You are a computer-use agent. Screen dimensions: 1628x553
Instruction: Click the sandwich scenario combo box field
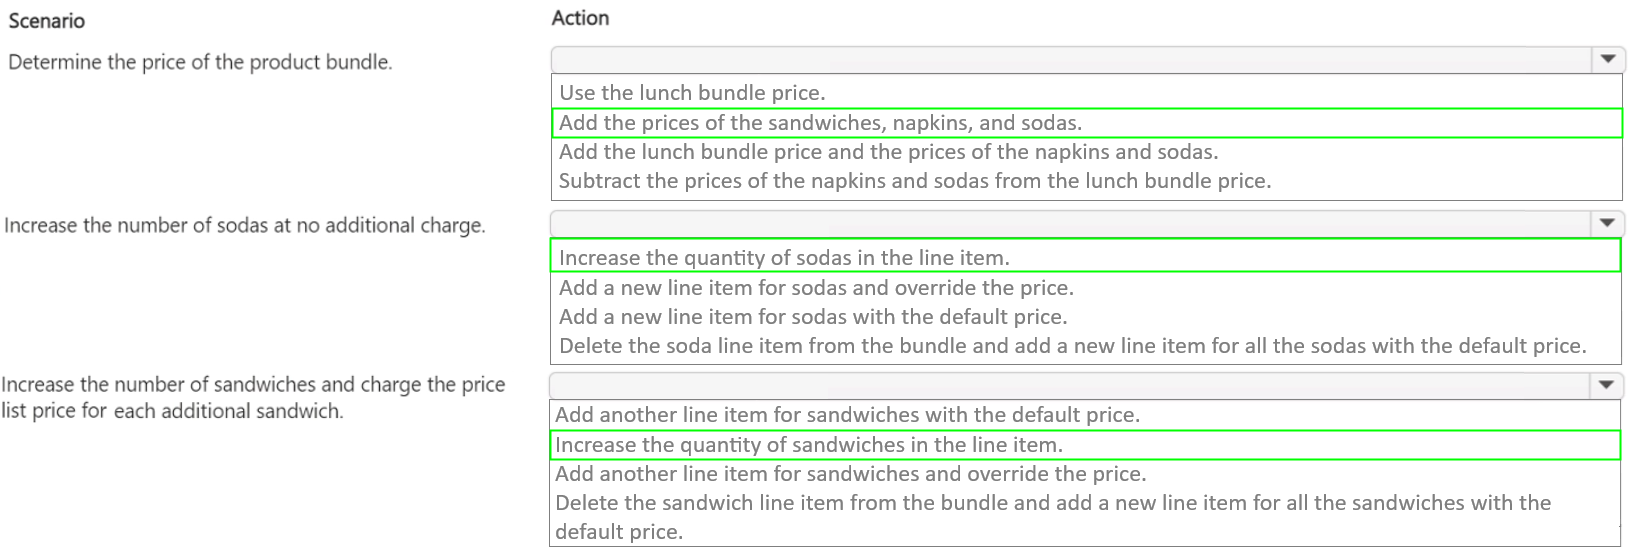pos(1068,384)
